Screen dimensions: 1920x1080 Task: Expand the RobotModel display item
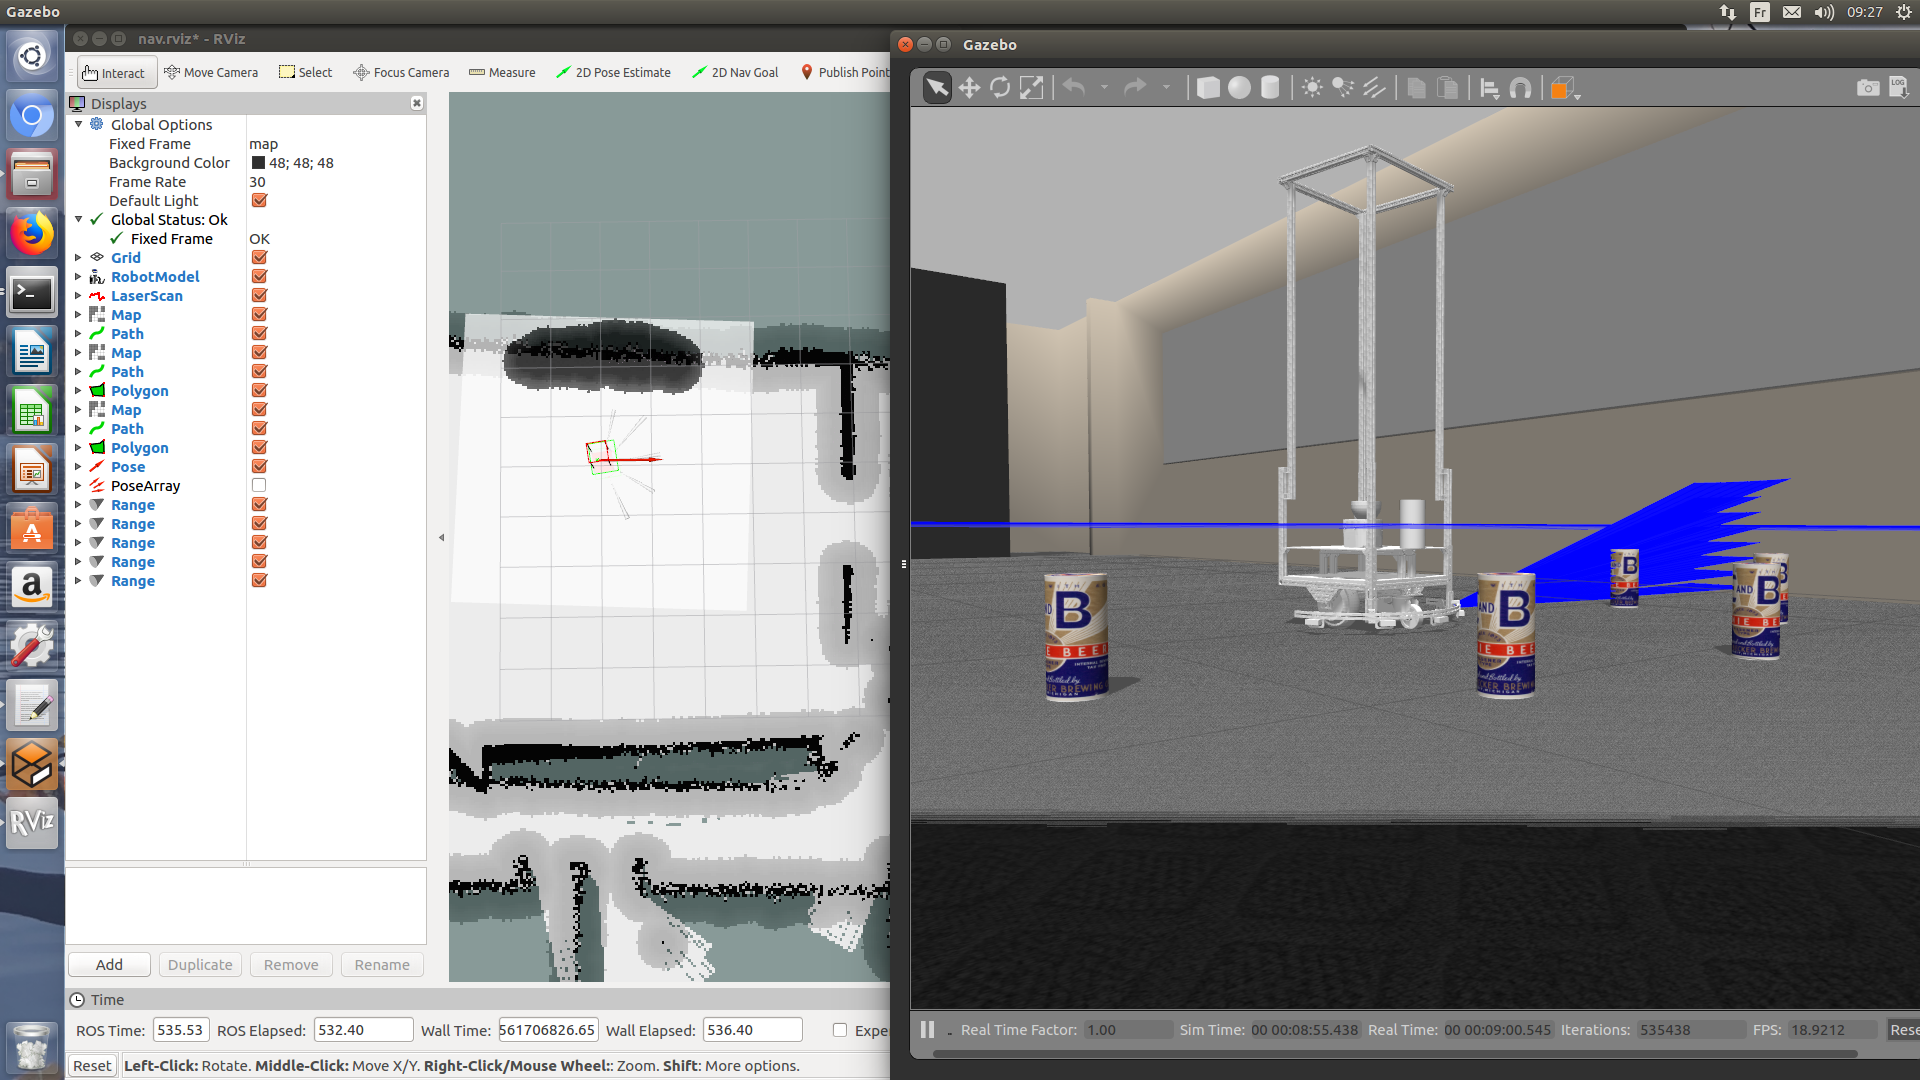click(78, 277)
